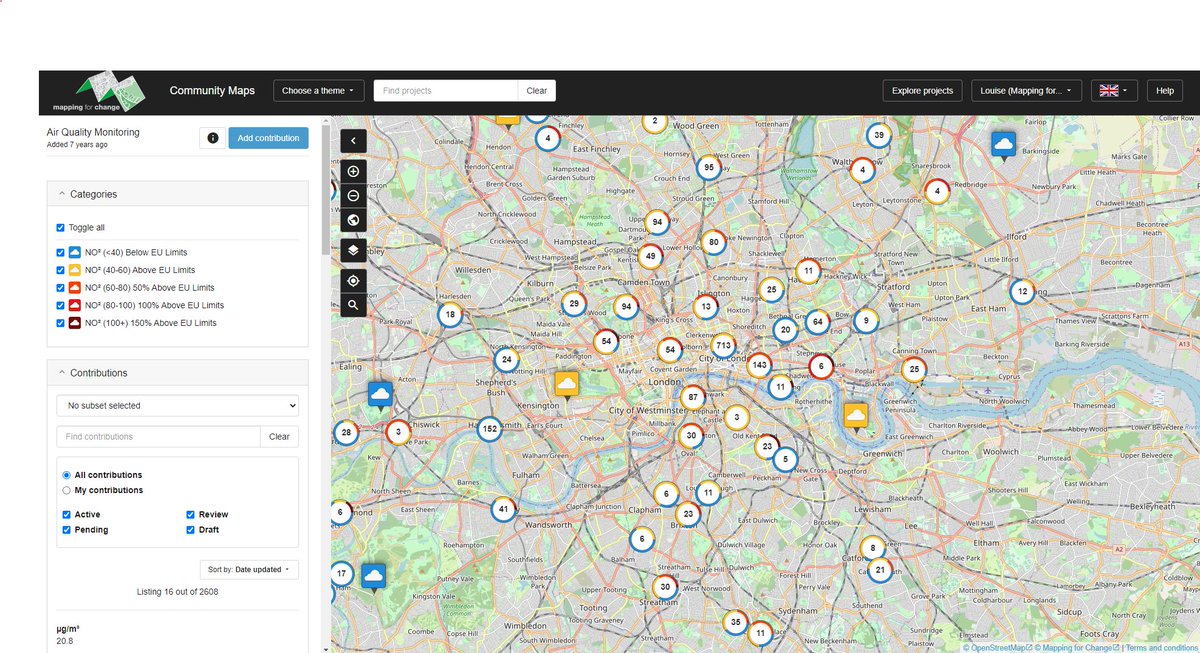Open the 64 cluster near Bethnal Green
The height and width of the screenshot is (653, 1200).
pyautogui.click(x=817, y=322)
